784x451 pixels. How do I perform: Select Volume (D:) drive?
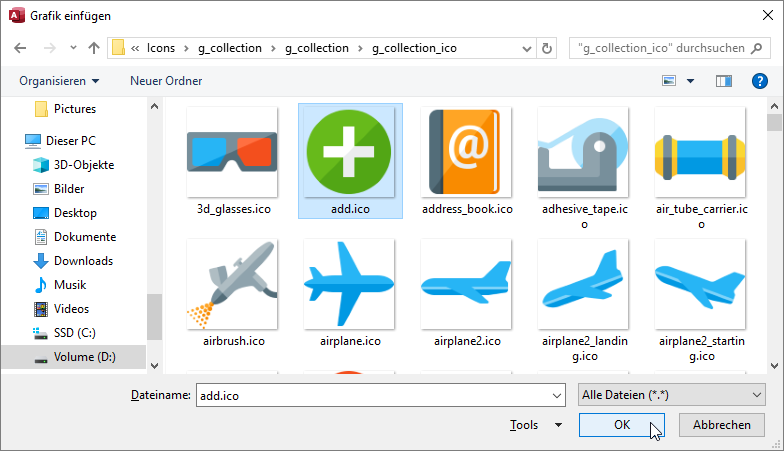point(74,357)
